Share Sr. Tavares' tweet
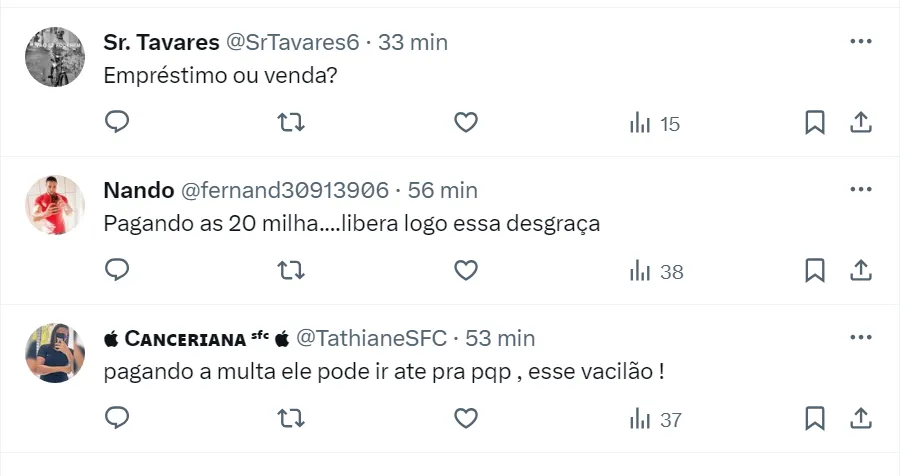 click(x=861, y=122)
